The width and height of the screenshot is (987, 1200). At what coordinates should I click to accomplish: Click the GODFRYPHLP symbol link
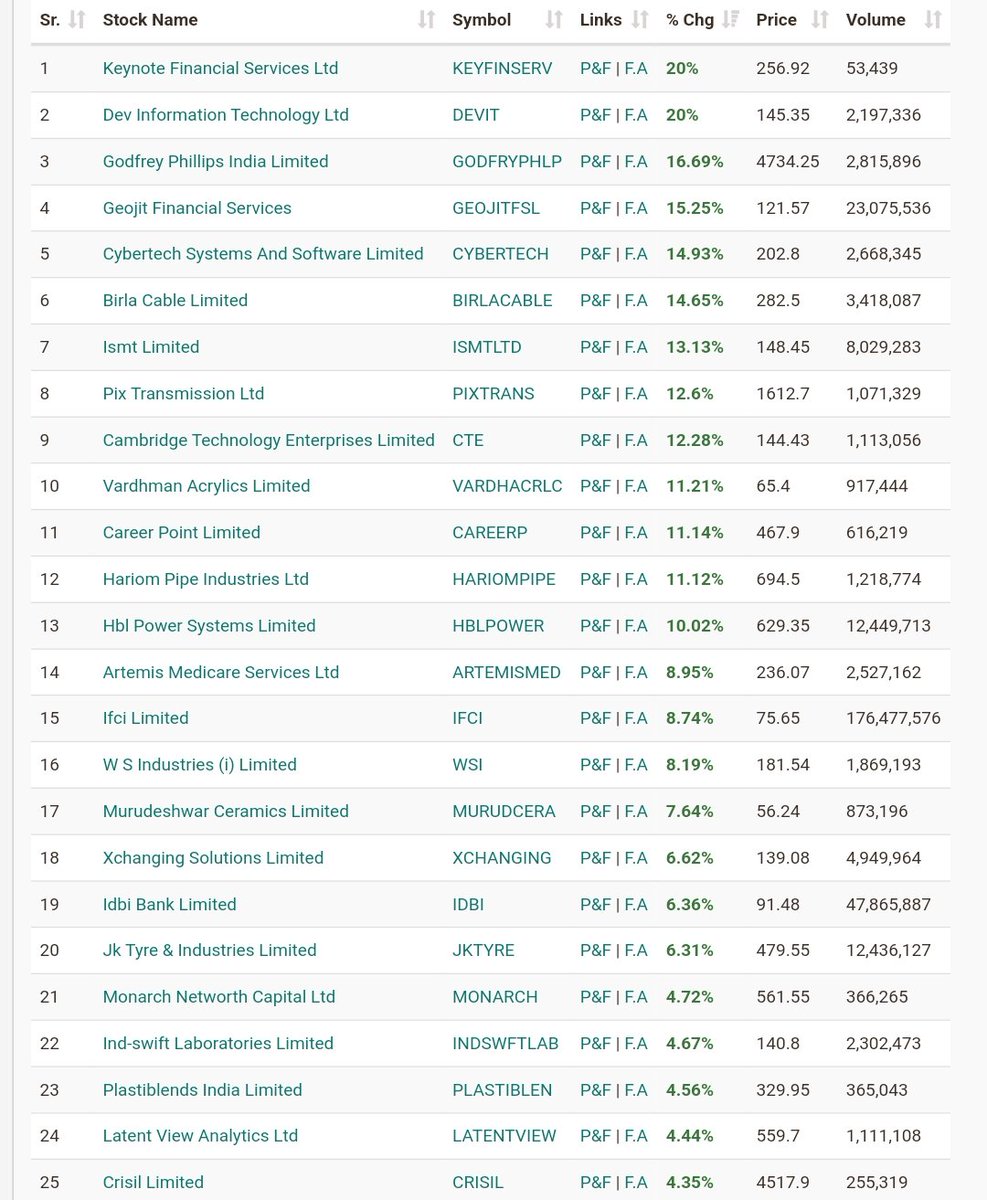pos(507,161)
